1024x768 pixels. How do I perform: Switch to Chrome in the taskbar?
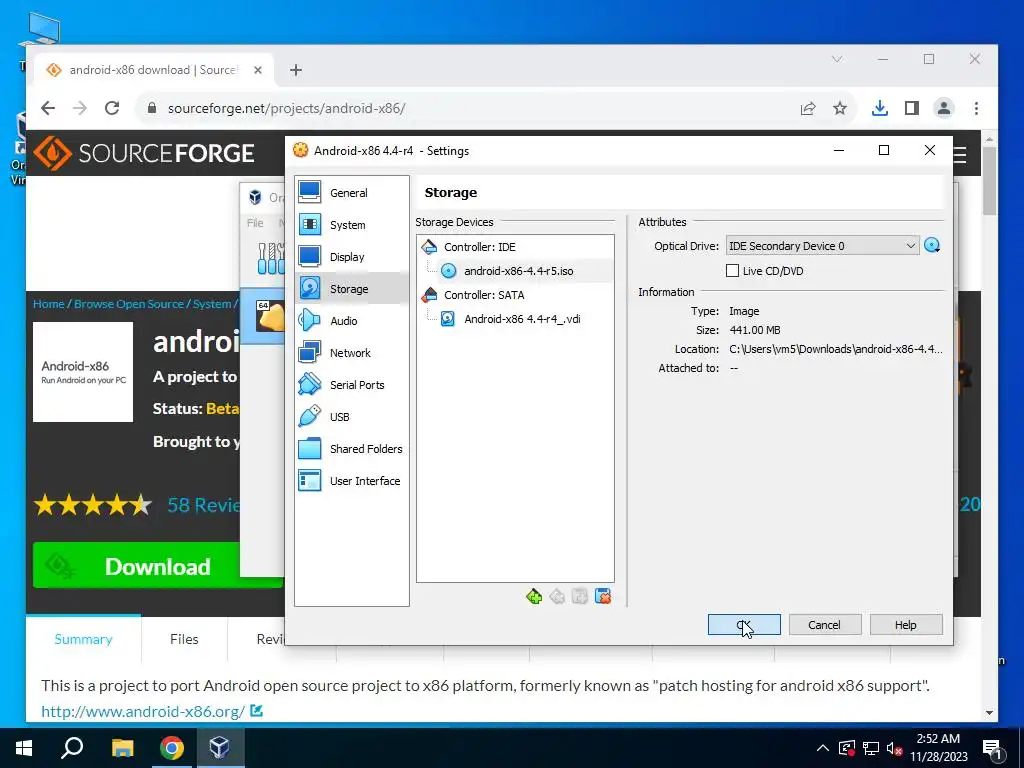pyautogui.click(x=172, y=748)
